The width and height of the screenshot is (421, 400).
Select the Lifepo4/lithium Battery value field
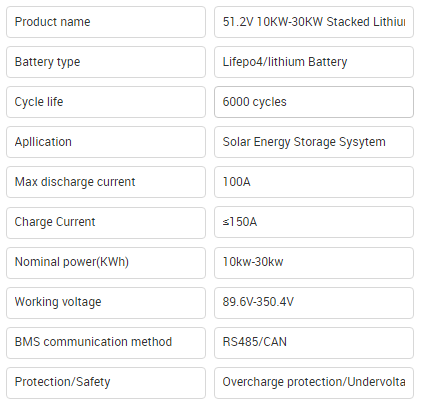click(x=314, y=62)
